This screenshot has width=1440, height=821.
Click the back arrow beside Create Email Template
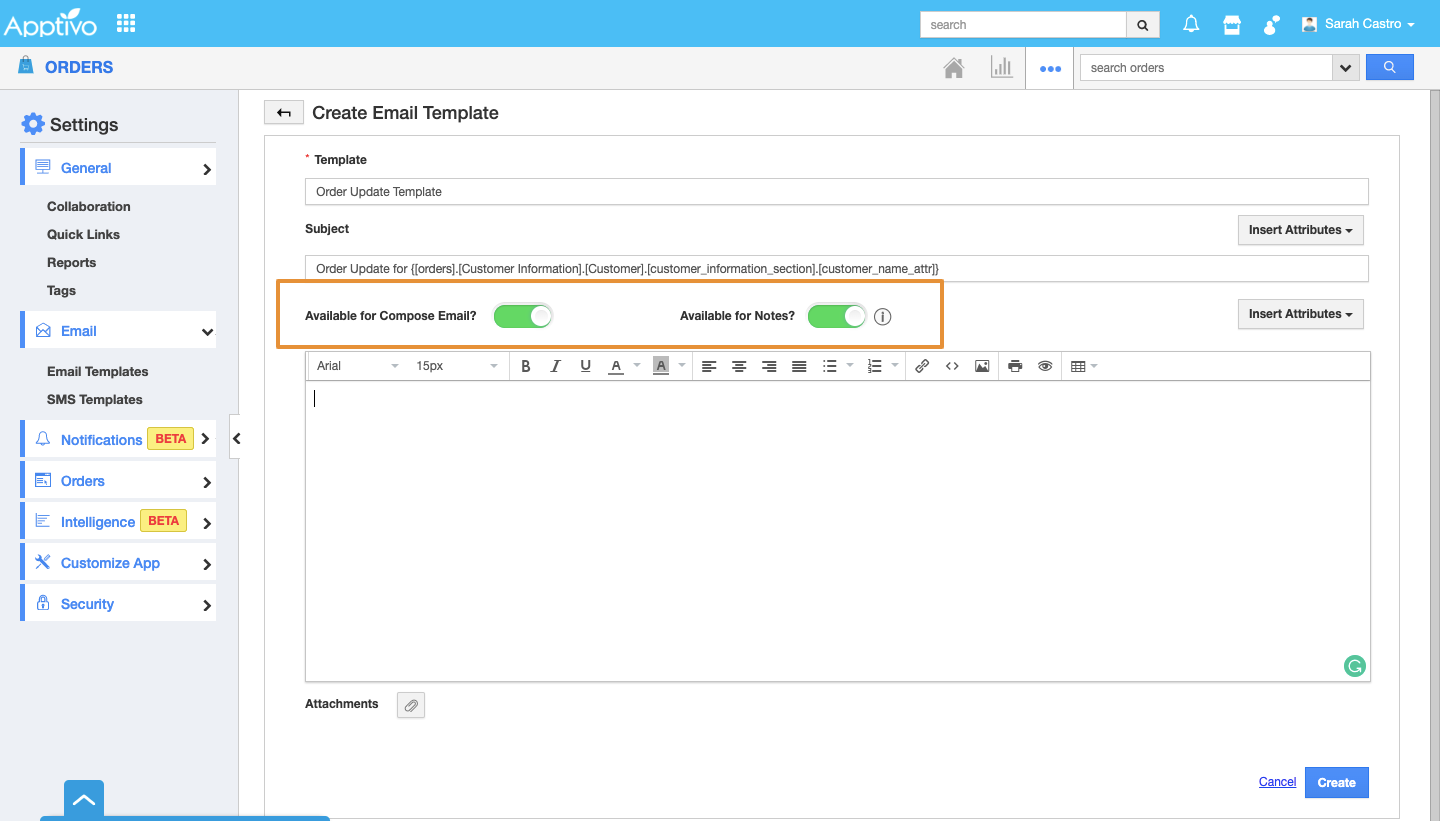click(284, 113)
